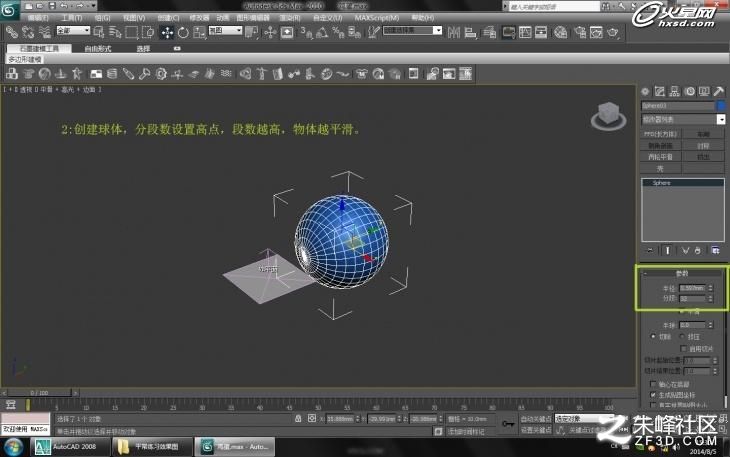The width and height of the screenshot is (730, 457).
Task: Open the 3ds Max application button
Action: pos(8,9)
